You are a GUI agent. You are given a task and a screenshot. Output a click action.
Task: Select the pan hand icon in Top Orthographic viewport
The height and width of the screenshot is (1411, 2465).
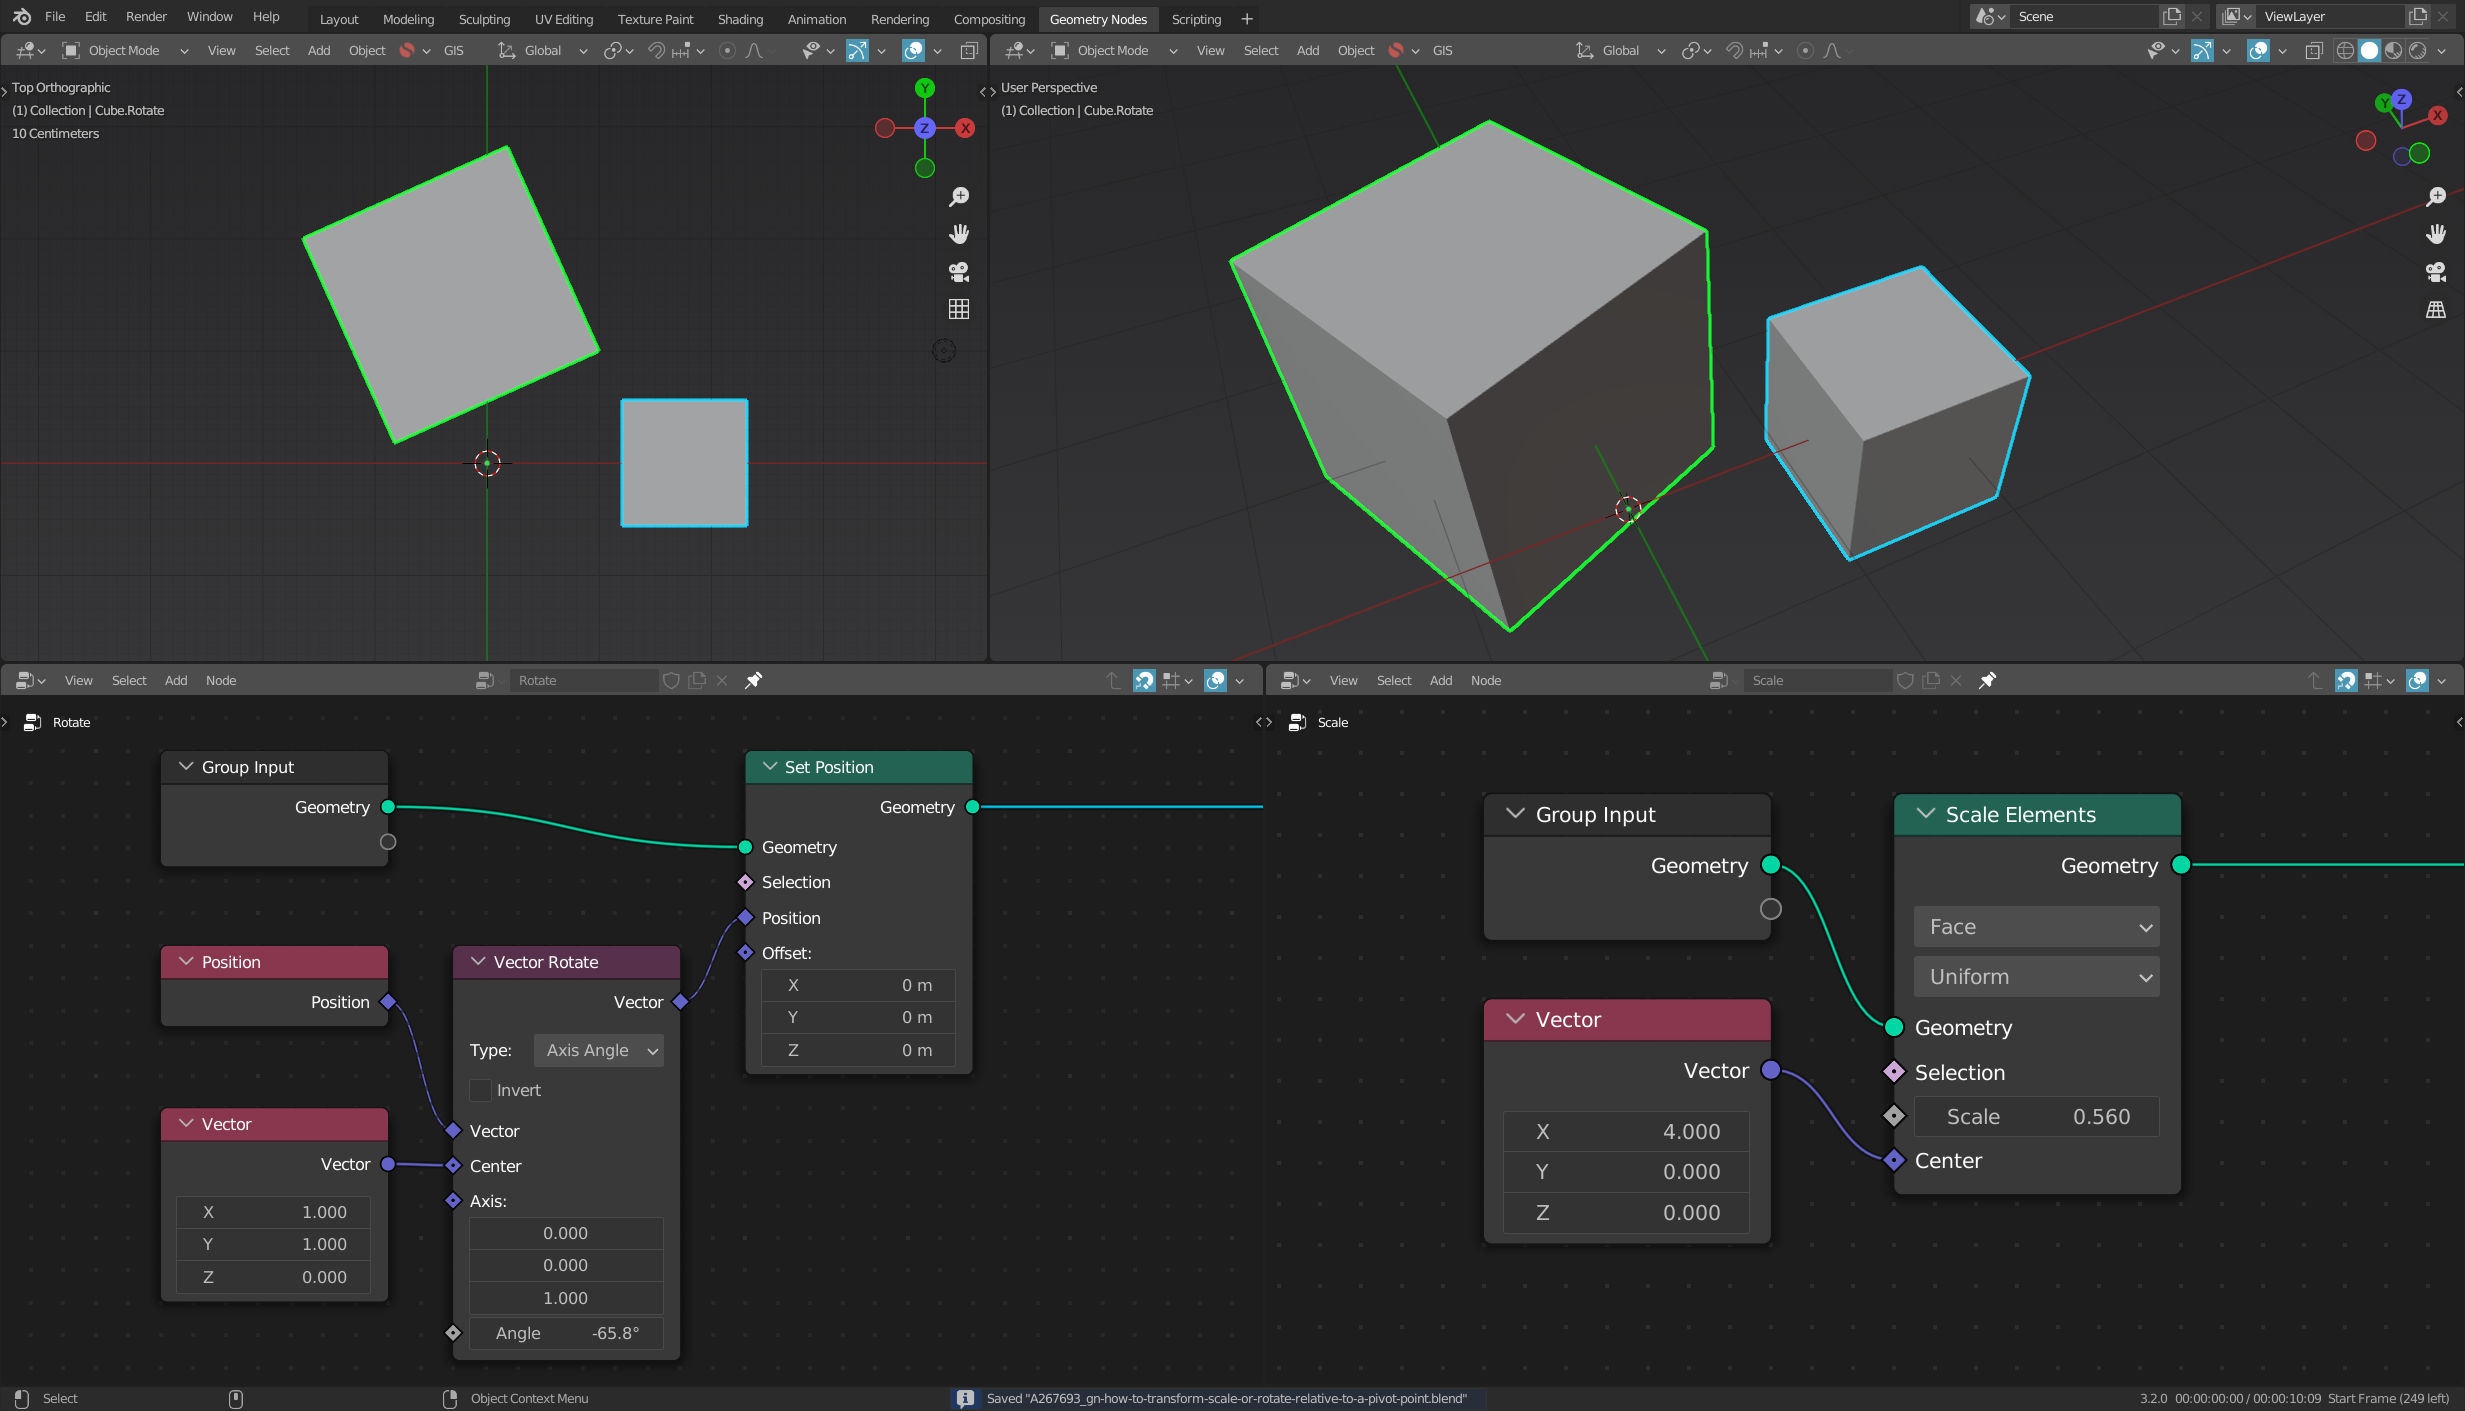point(959,234)
